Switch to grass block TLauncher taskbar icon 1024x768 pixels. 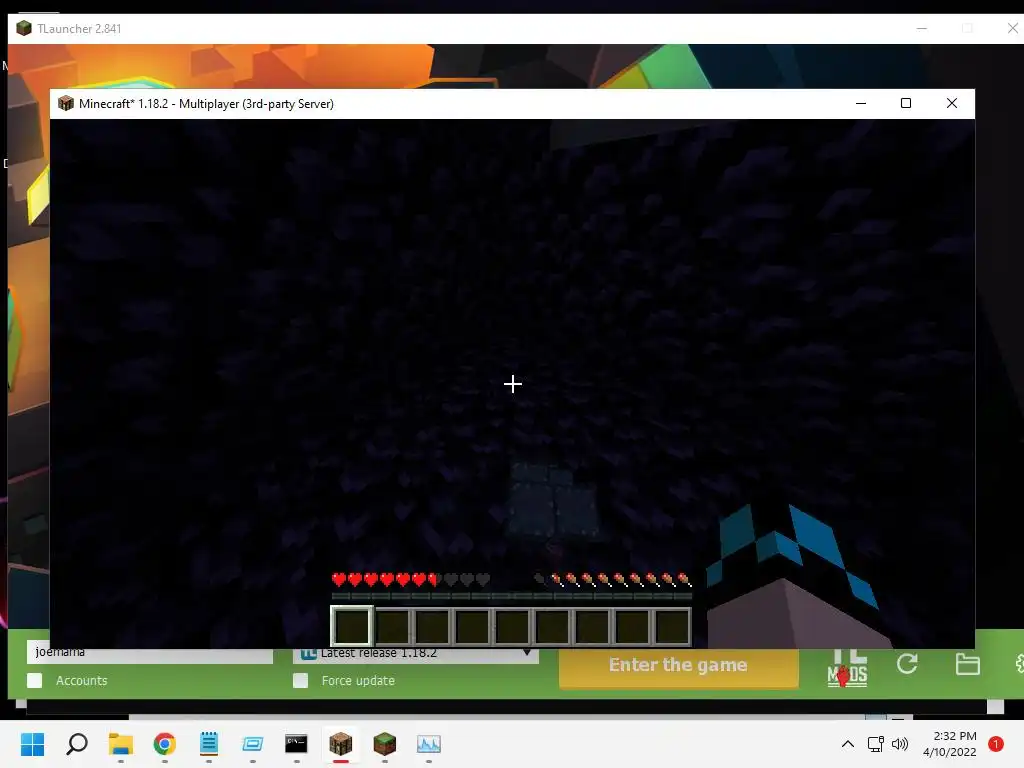pos(385,744)
